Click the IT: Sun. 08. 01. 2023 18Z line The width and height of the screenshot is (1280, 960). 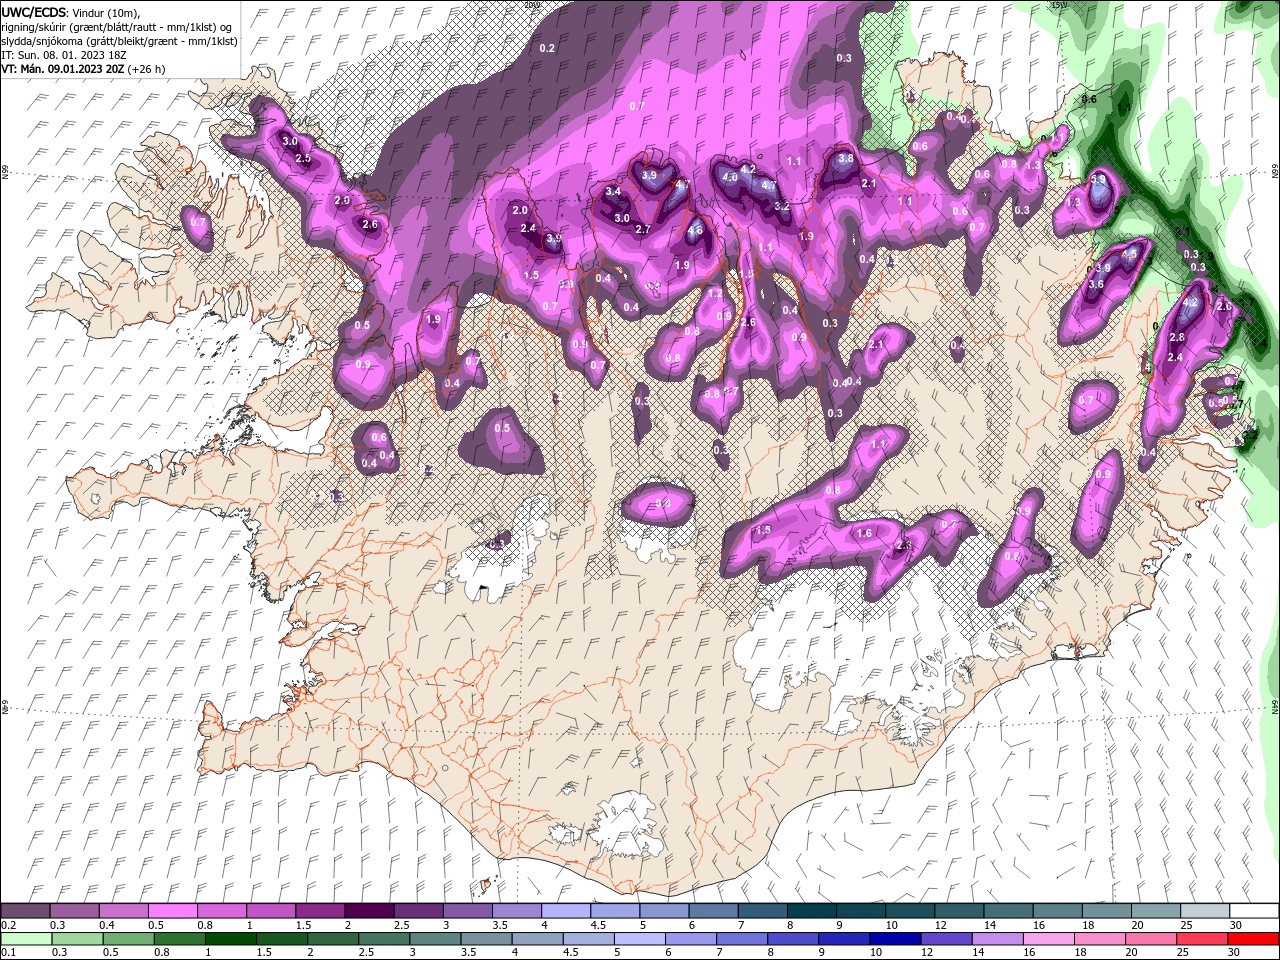click(64, 55)
